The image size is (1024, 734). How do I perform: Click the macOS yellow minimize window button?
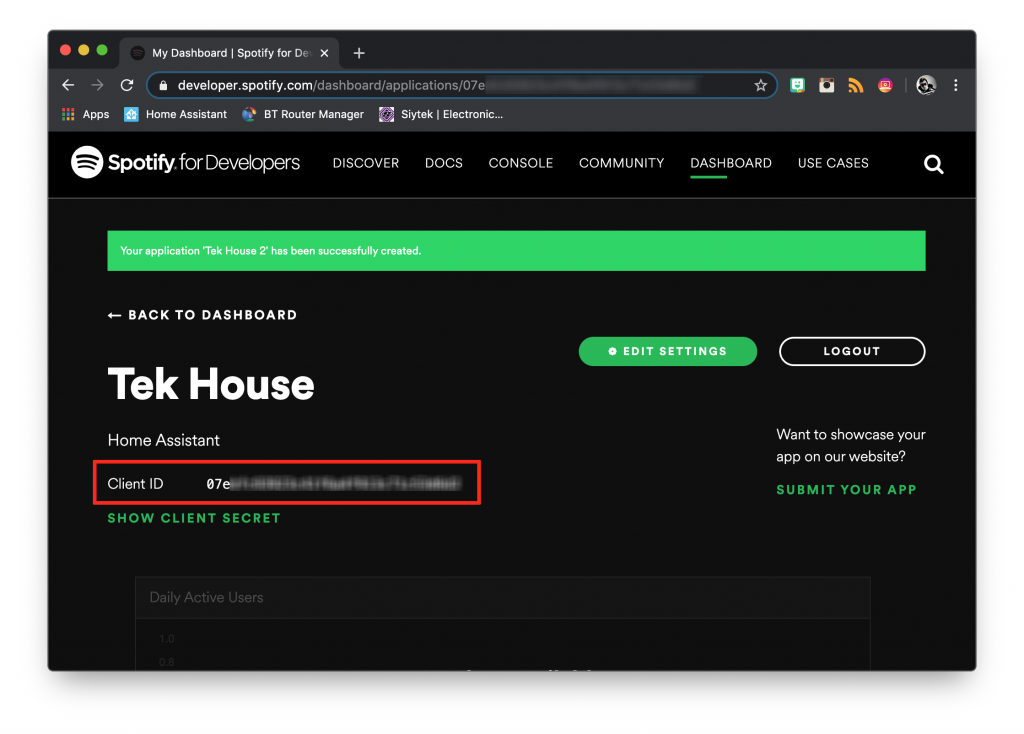84,50
